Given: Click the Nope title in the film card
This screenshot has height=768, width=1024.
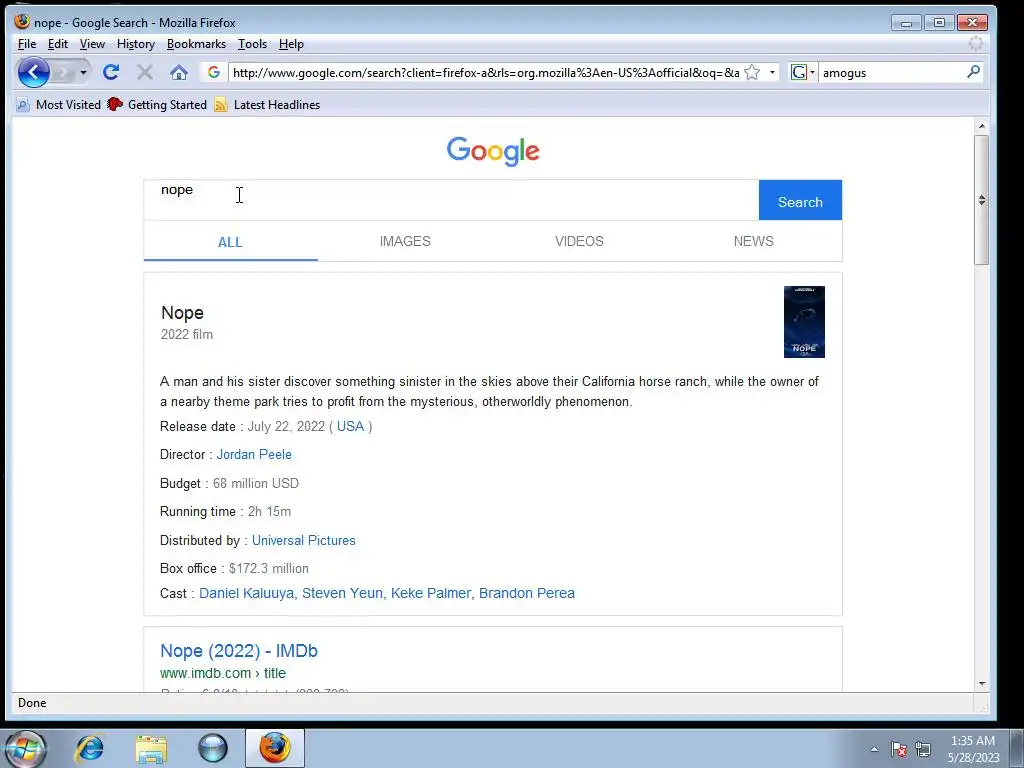Looking at the screenshot, I should [182, 313].
